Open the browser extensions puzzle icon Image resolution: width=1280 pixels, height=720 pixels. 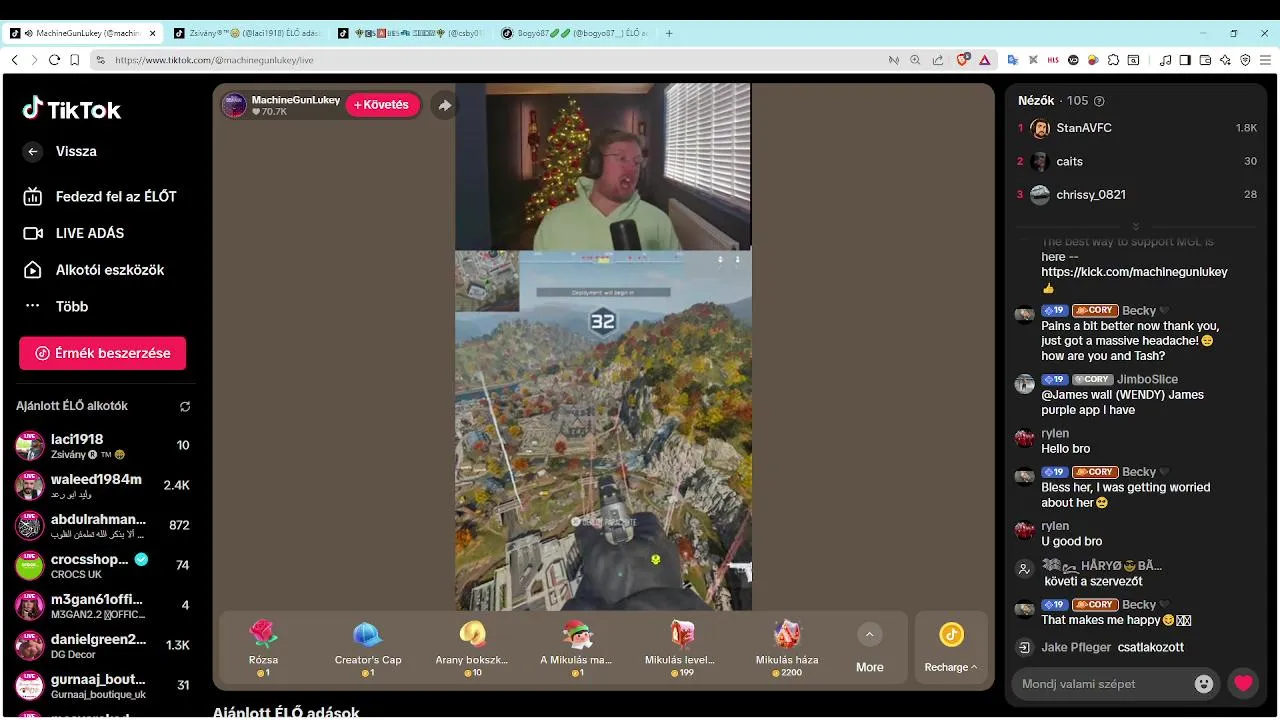pos(1112,60)
